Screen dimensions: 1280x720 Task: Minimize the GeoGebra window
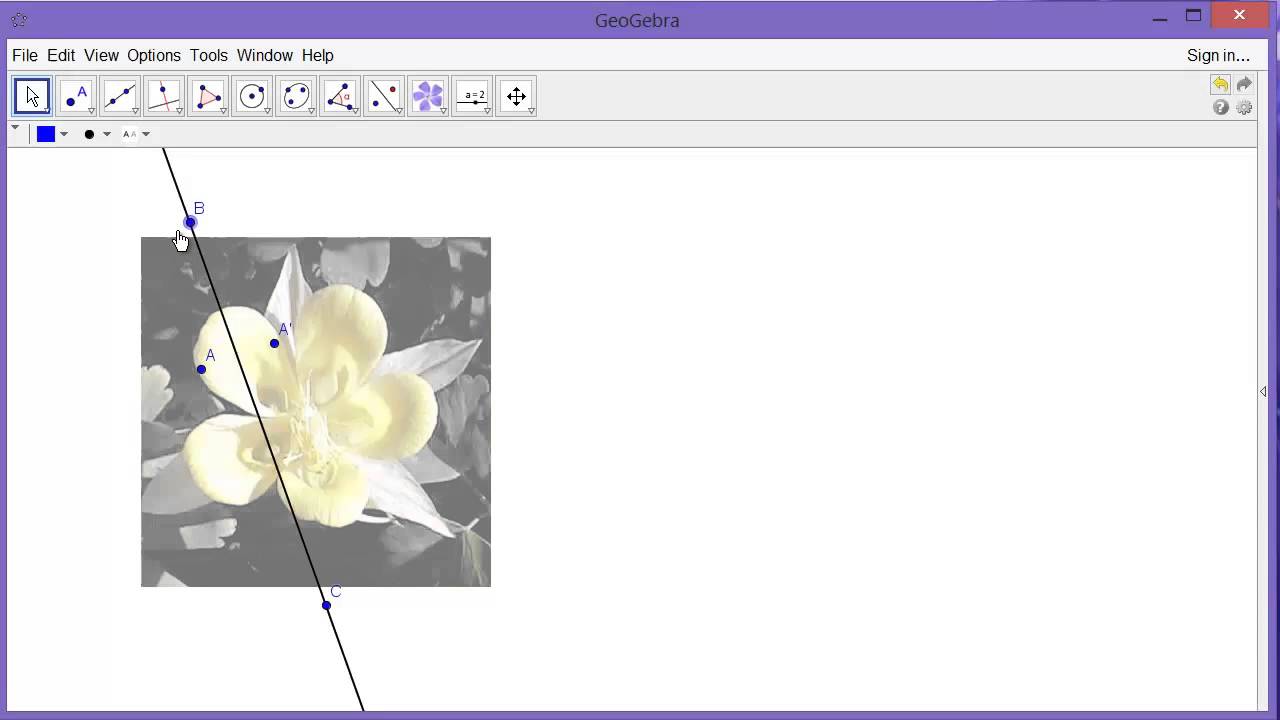click(1160, 17)
